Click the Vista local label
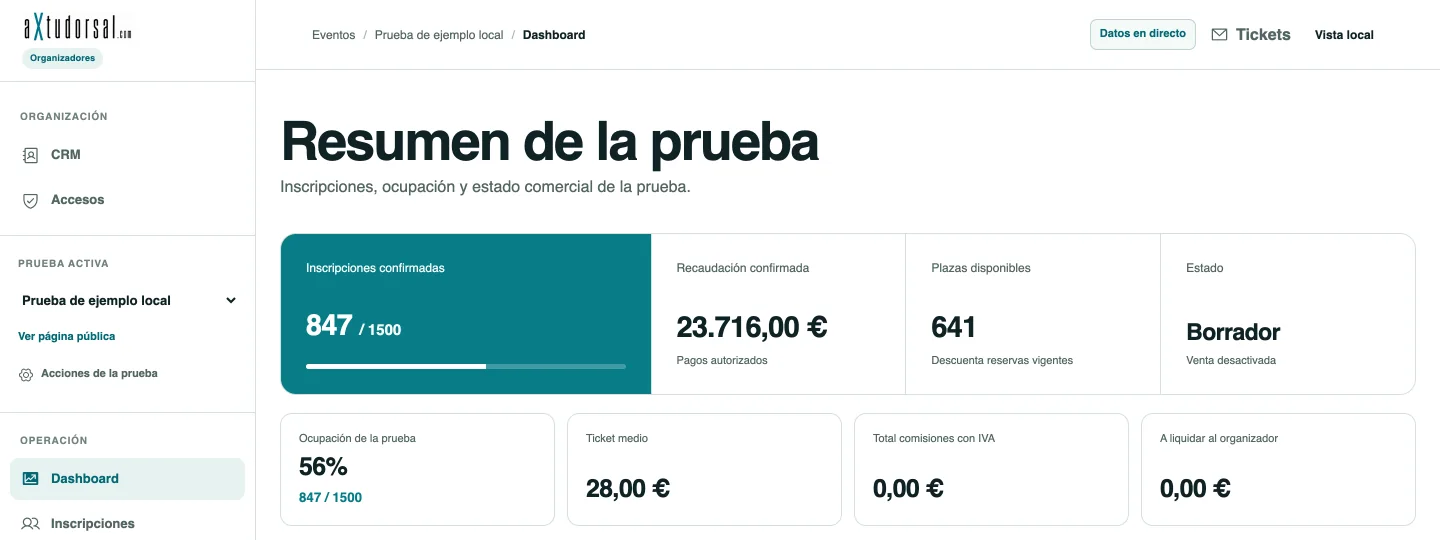The width and height of the screenshot is (1440, 540). pyautogui.click(x=1344, y=35)
